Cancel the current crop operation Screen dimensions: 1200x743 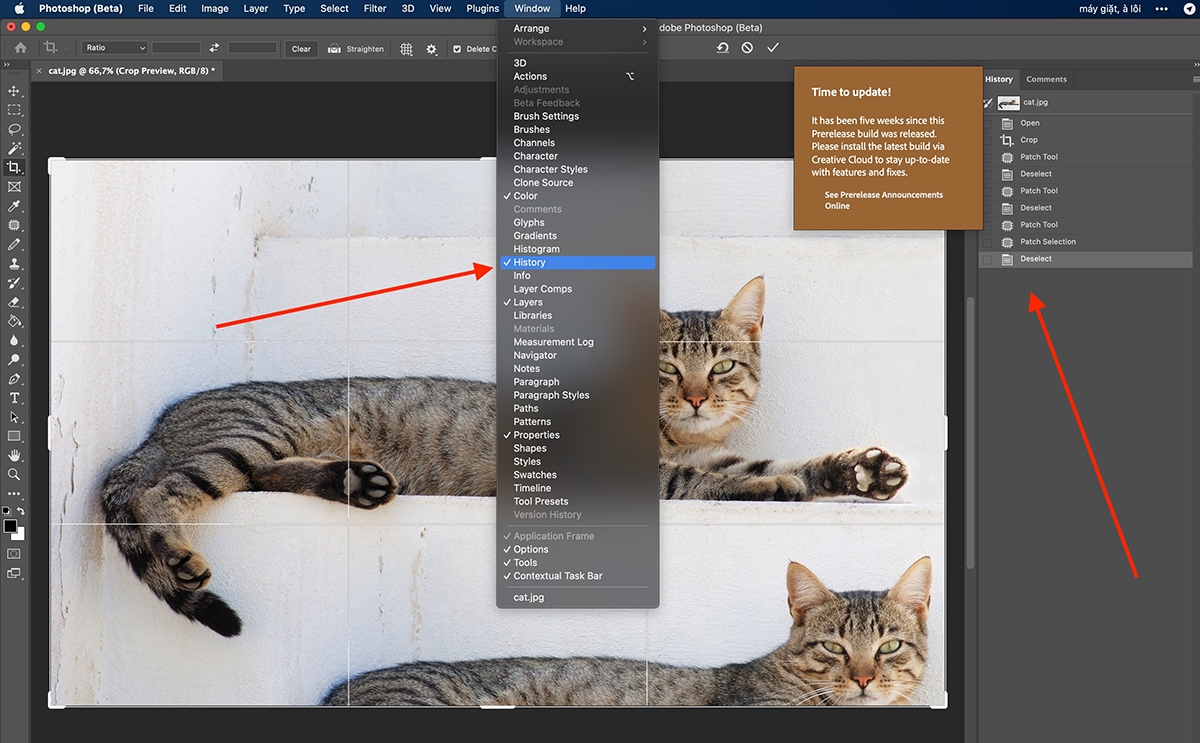tap(747, 48)
